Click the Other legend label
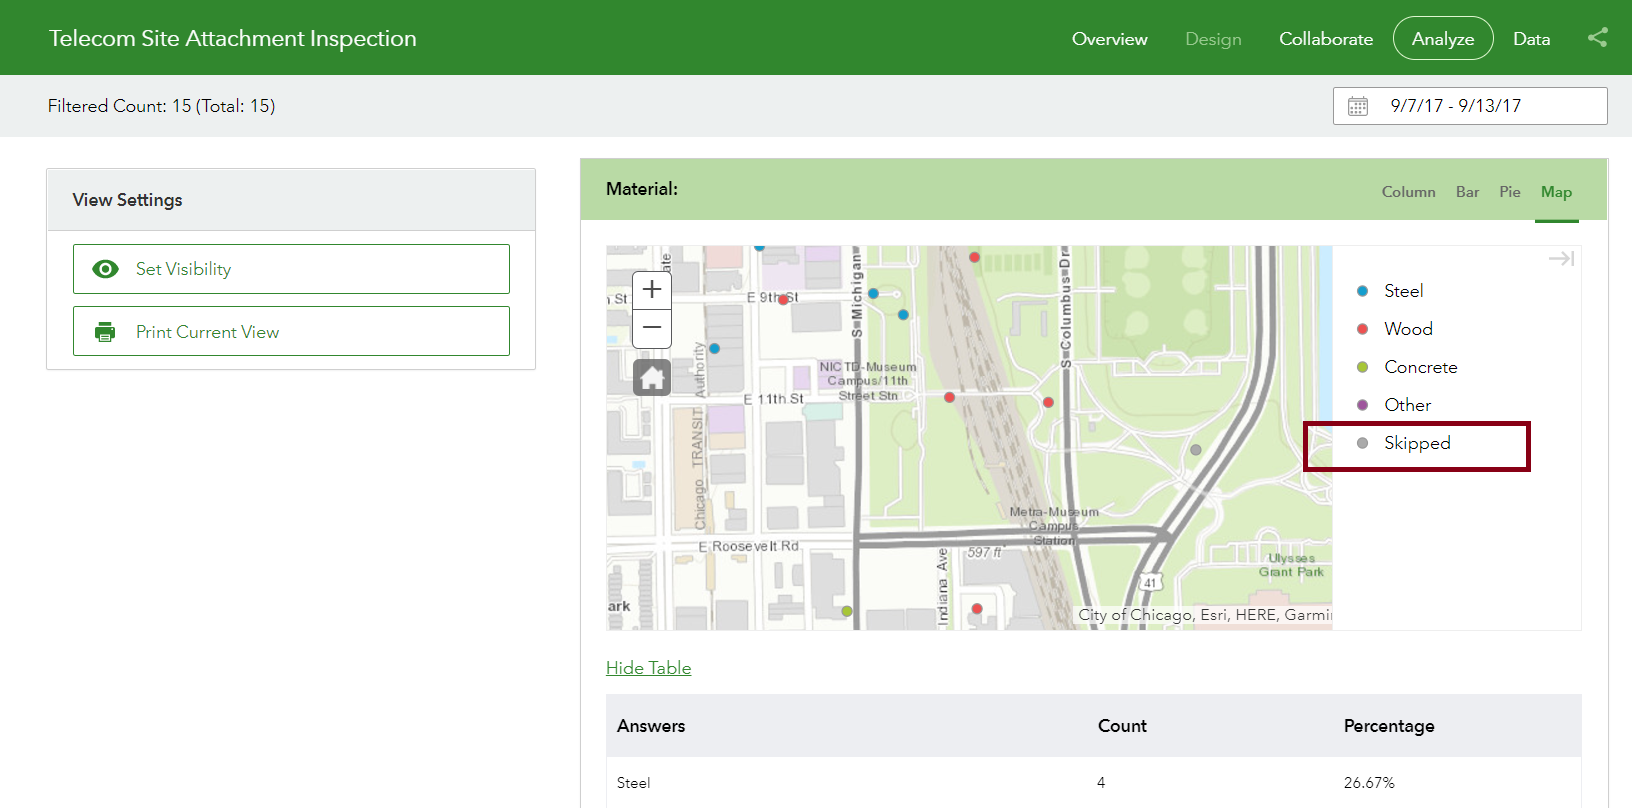1632x808 pixels. pyautogui.click(x=1407, y=405)
